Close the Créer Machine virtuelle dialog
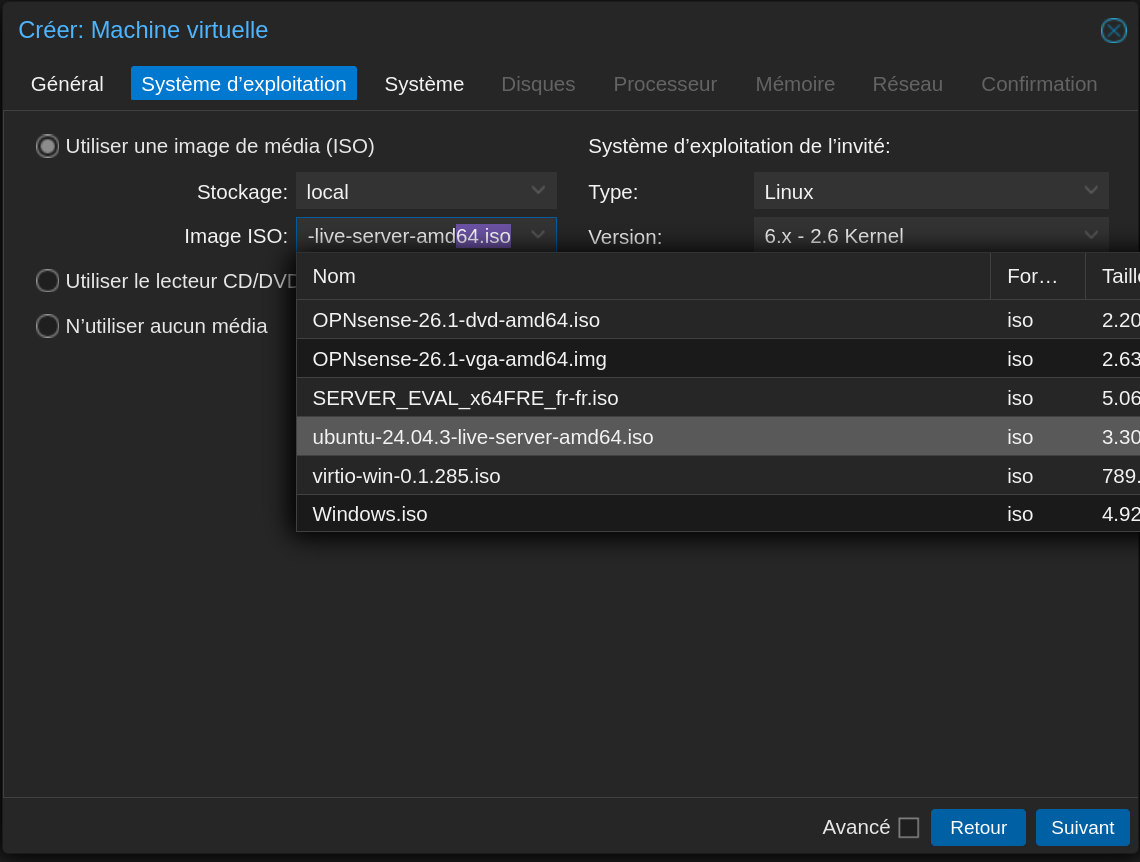This screenshot has width=1140, height=862. point(1113,31)
